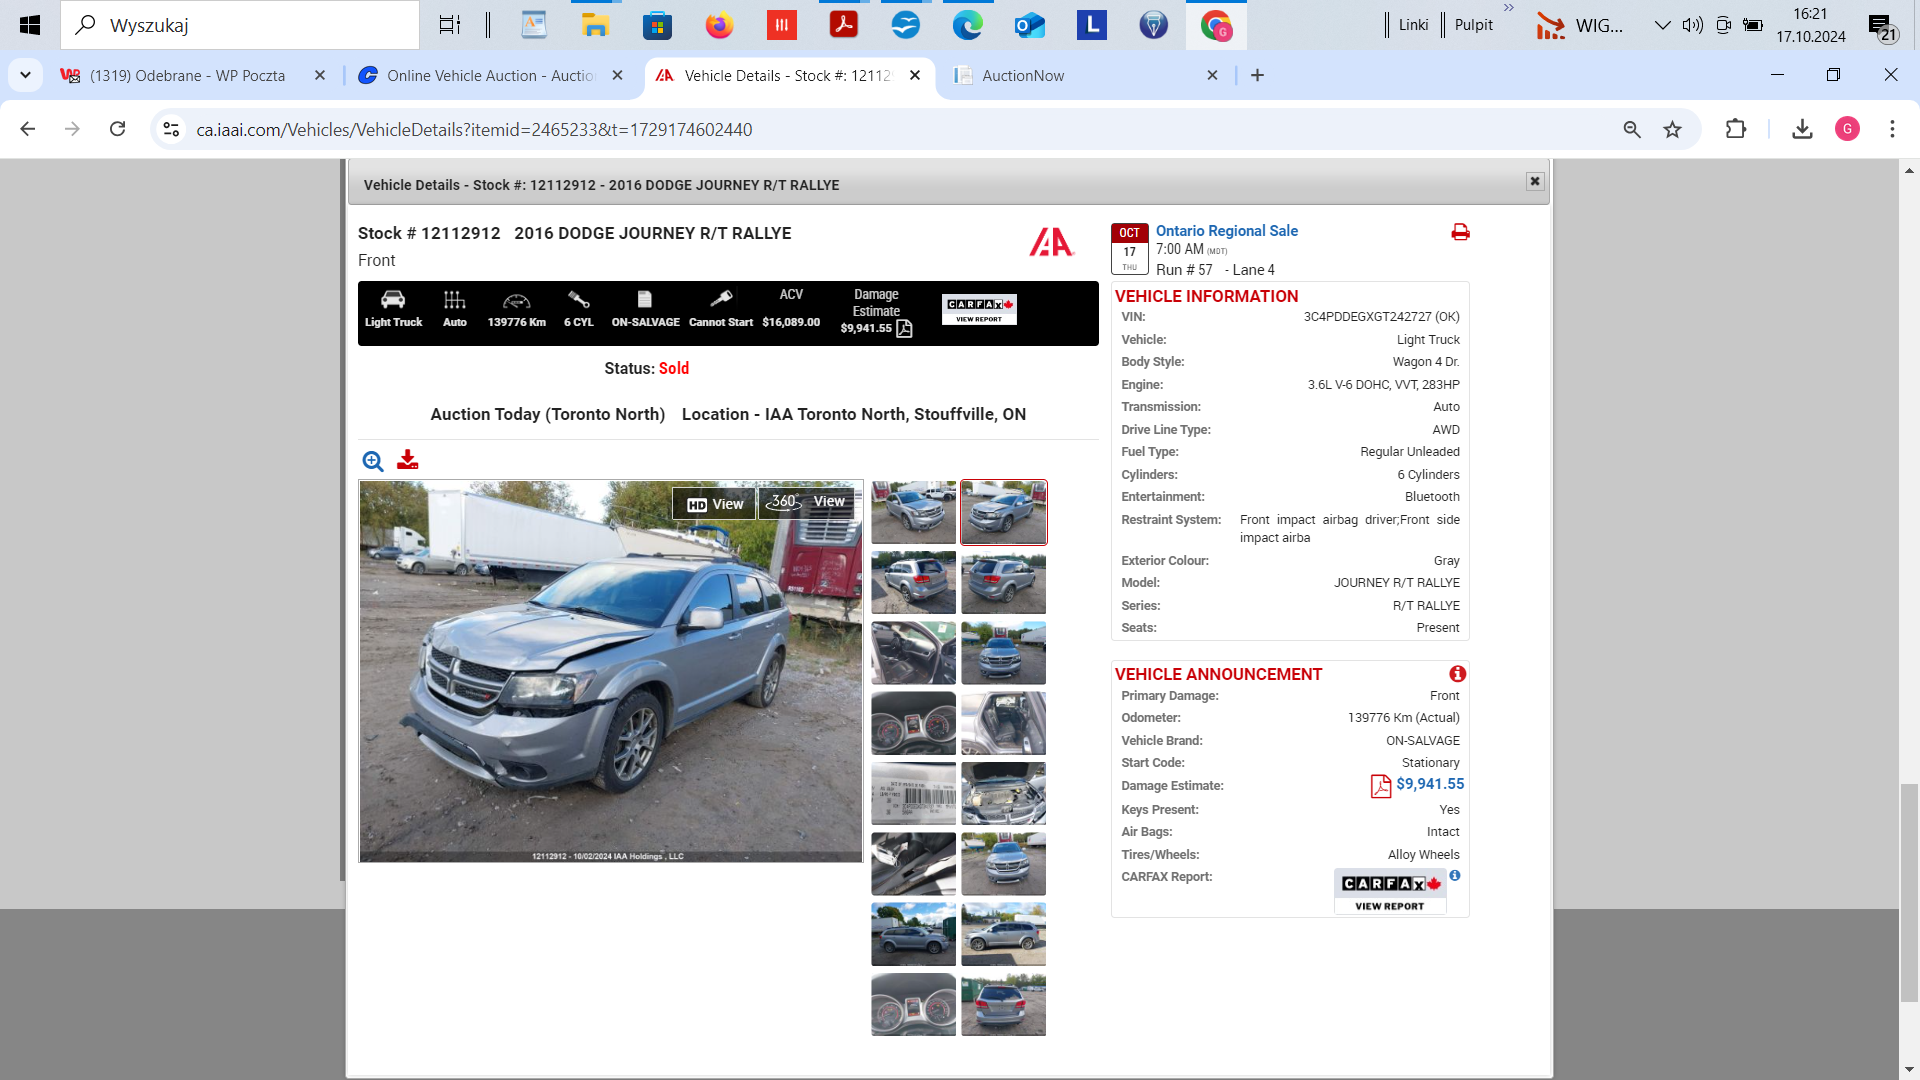The width and height of the screenshot is (1920, 1080).
Task: Open browser downloads icon
Action: coord(1802,129)
